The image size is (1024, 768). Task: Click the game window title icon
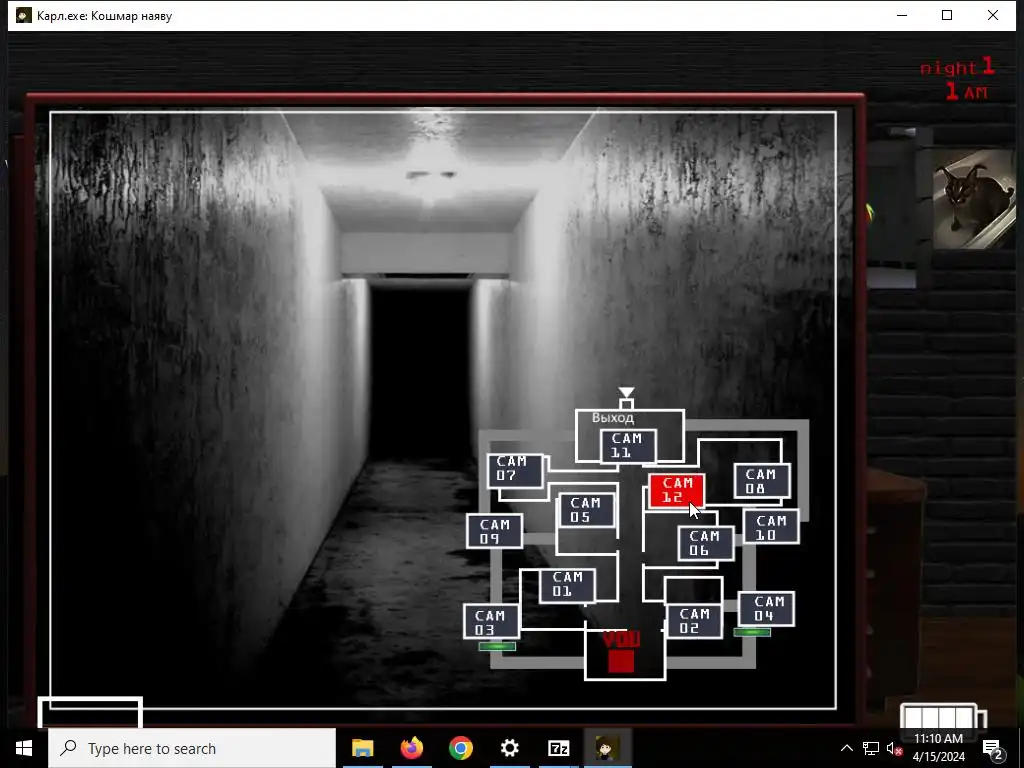point(24,16)
